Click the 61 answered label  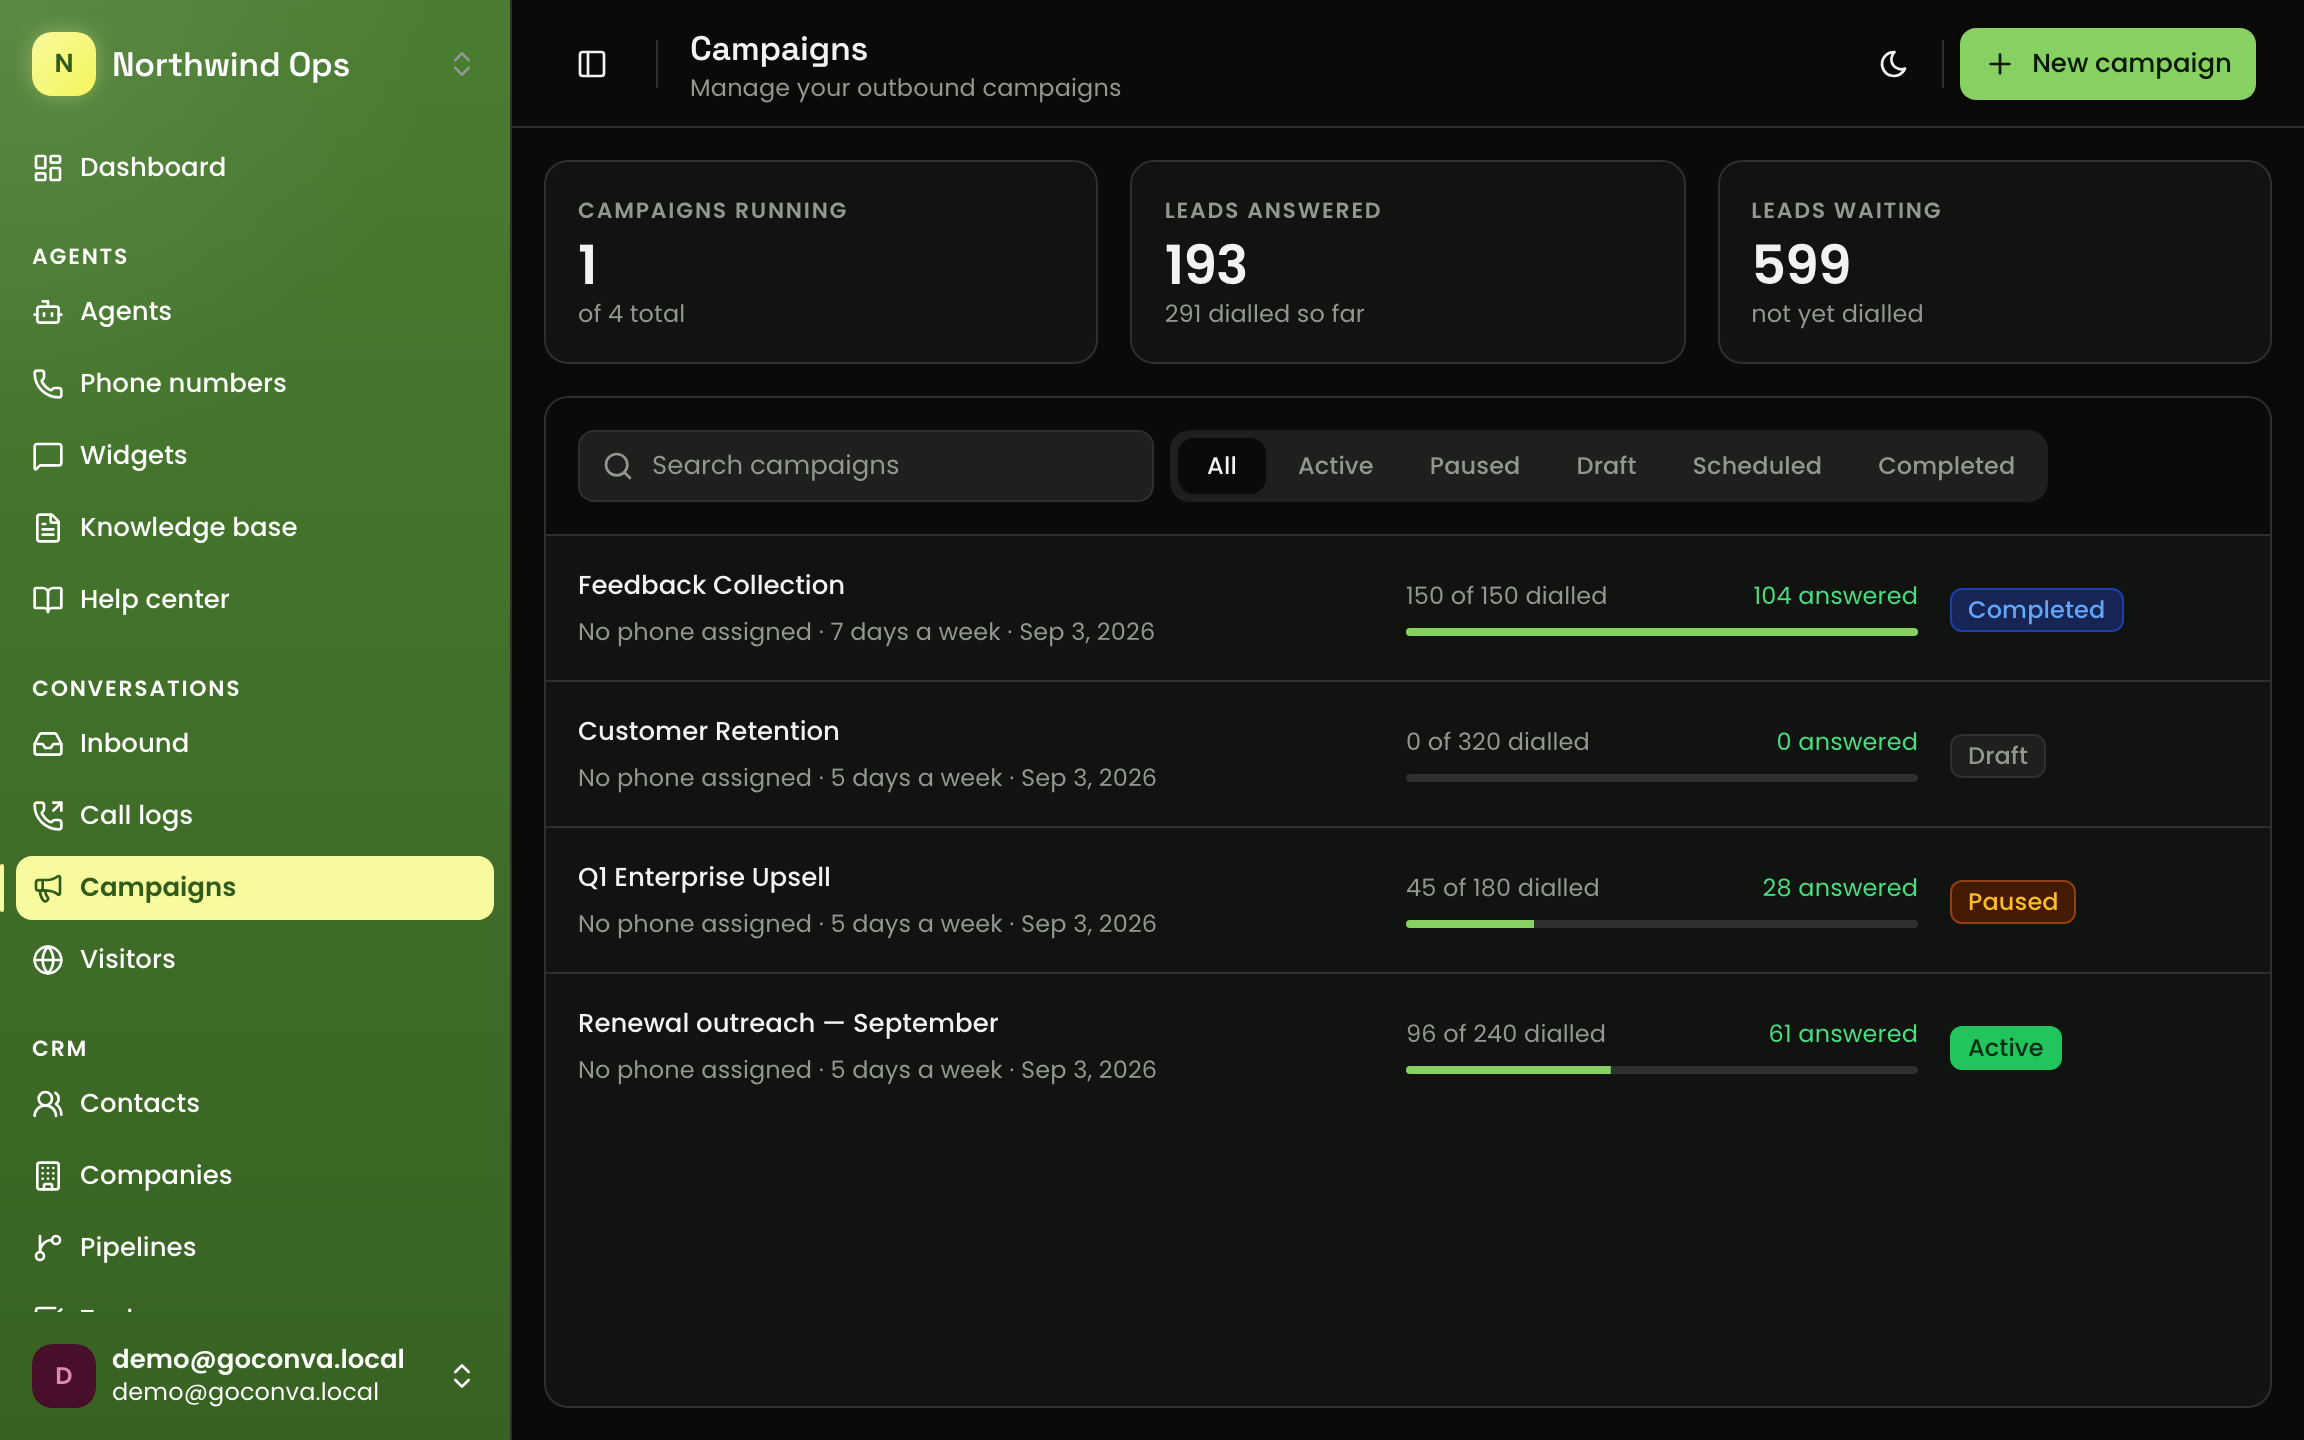click(1842, 1034)
